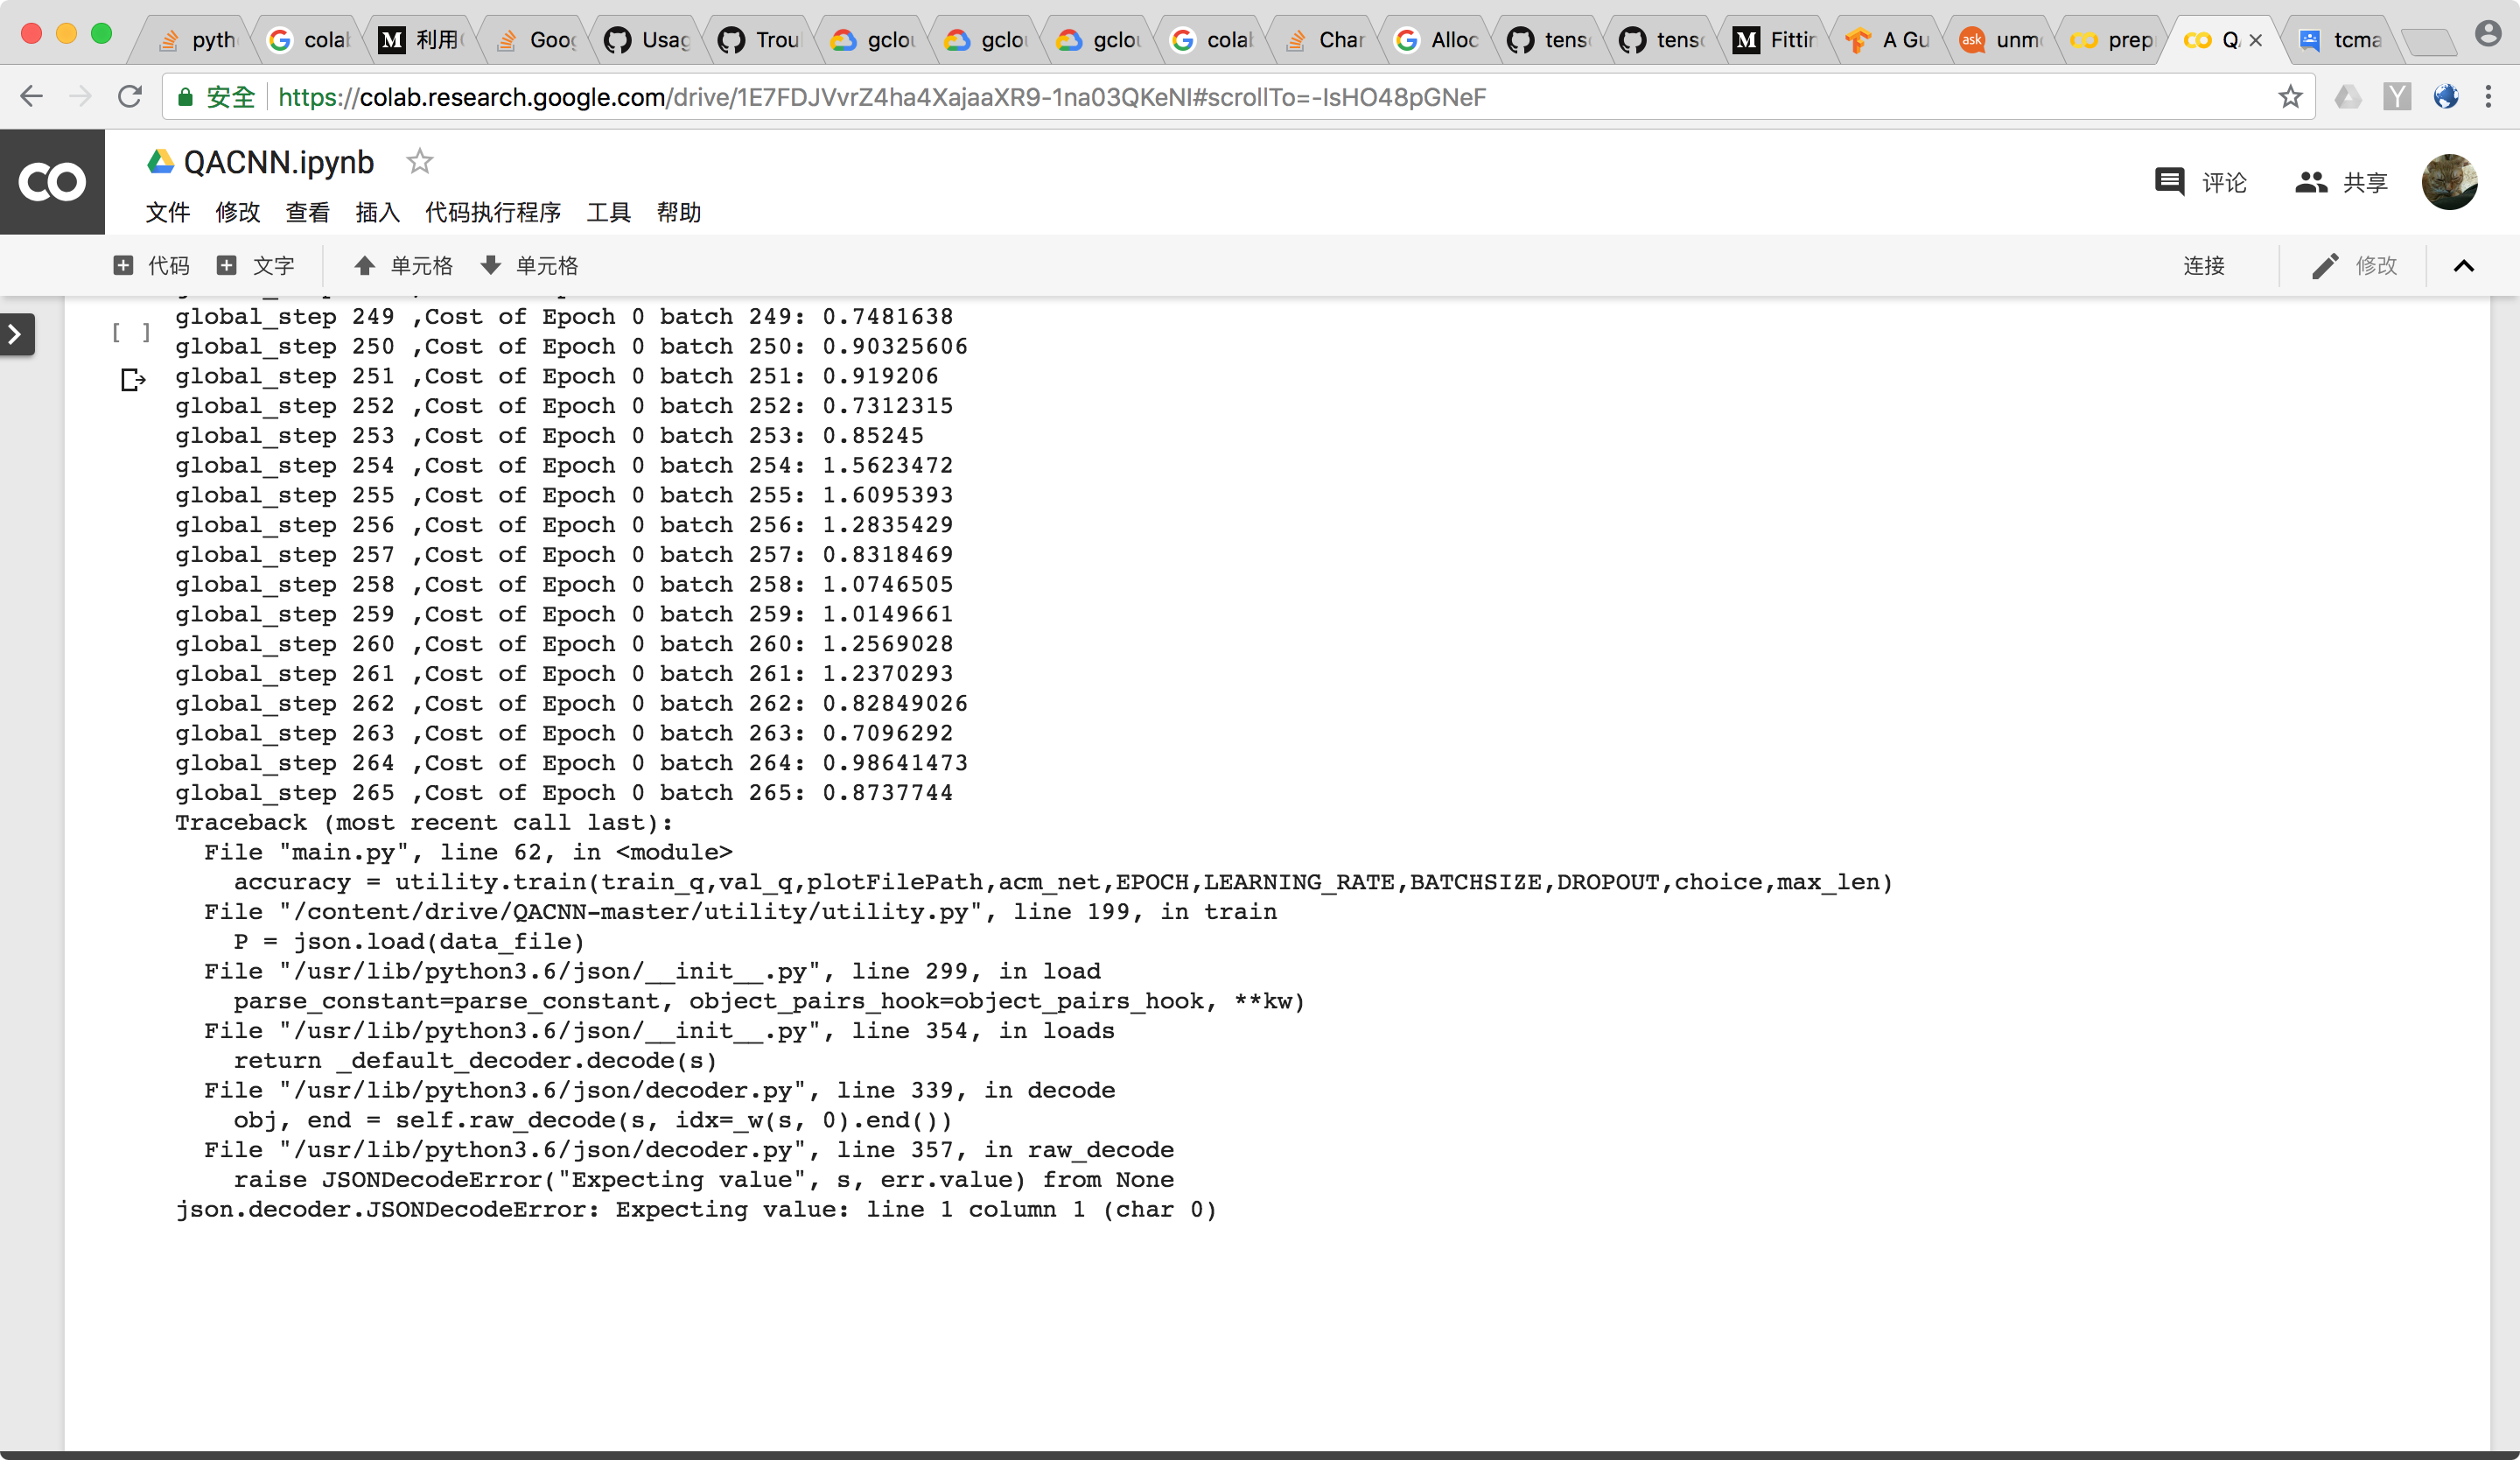Collapse the header with chevron up
Viewport: 2520px width, 1460px height.
tap(2463, 265)
